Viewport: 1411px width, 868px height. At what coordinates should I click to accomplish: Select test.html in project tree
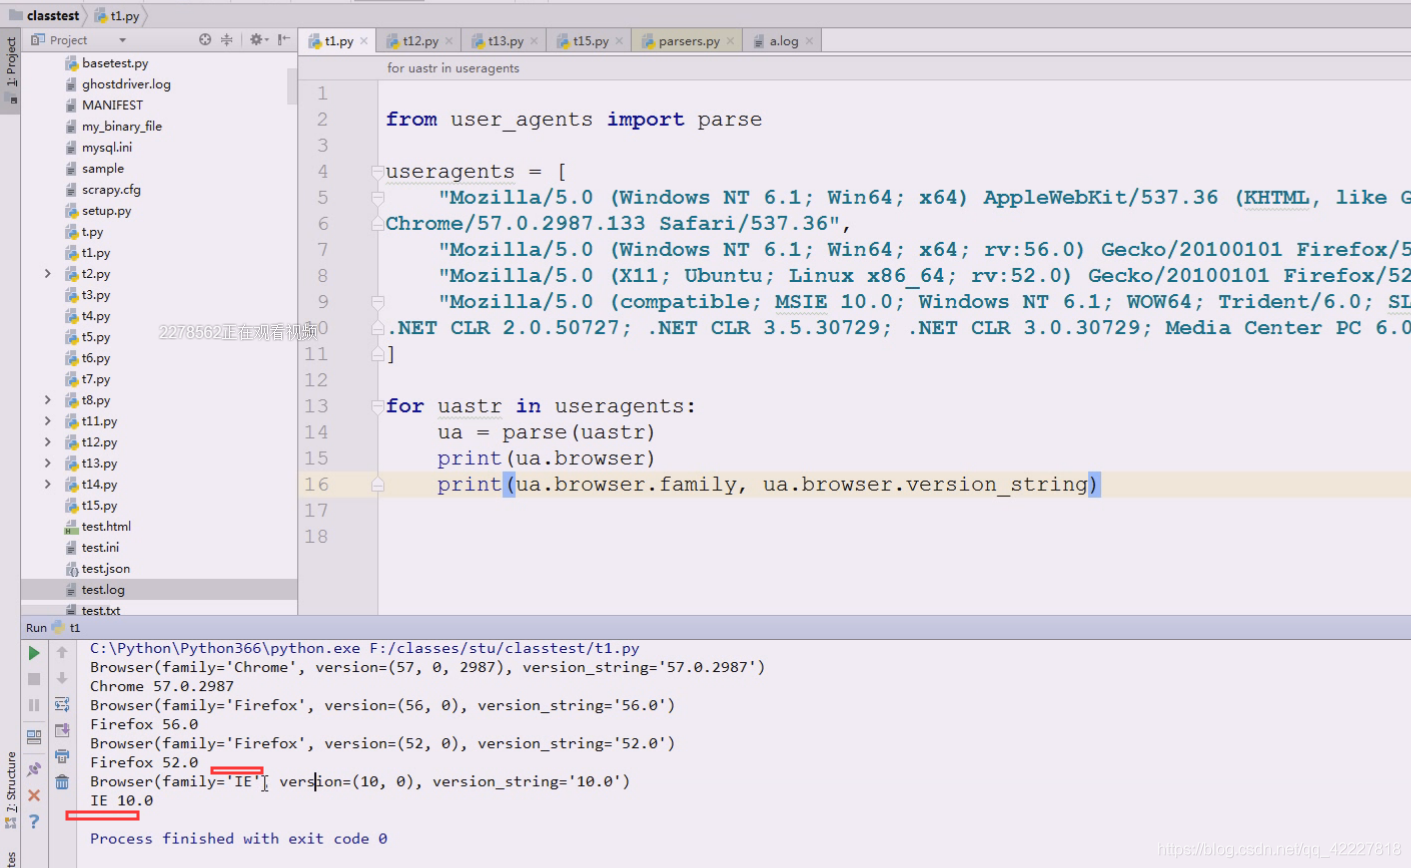(x=105, y=526)
